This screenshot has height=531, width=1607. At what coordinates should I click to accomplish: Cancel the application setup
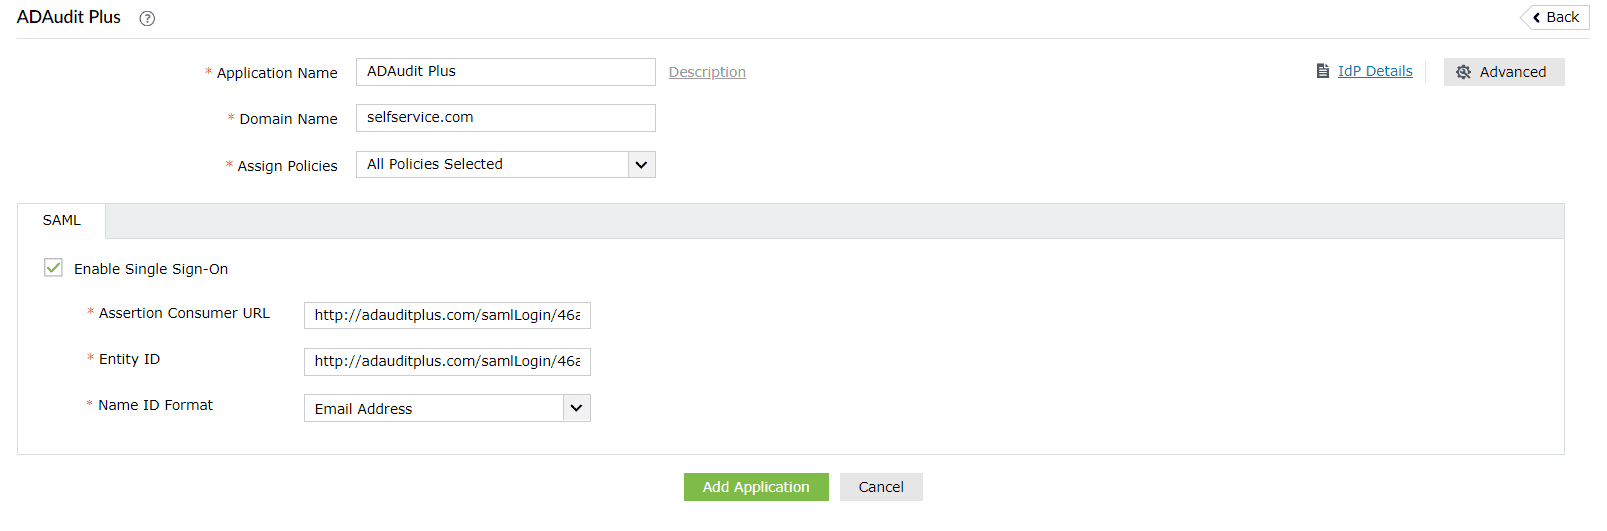[x=880, y=487]
